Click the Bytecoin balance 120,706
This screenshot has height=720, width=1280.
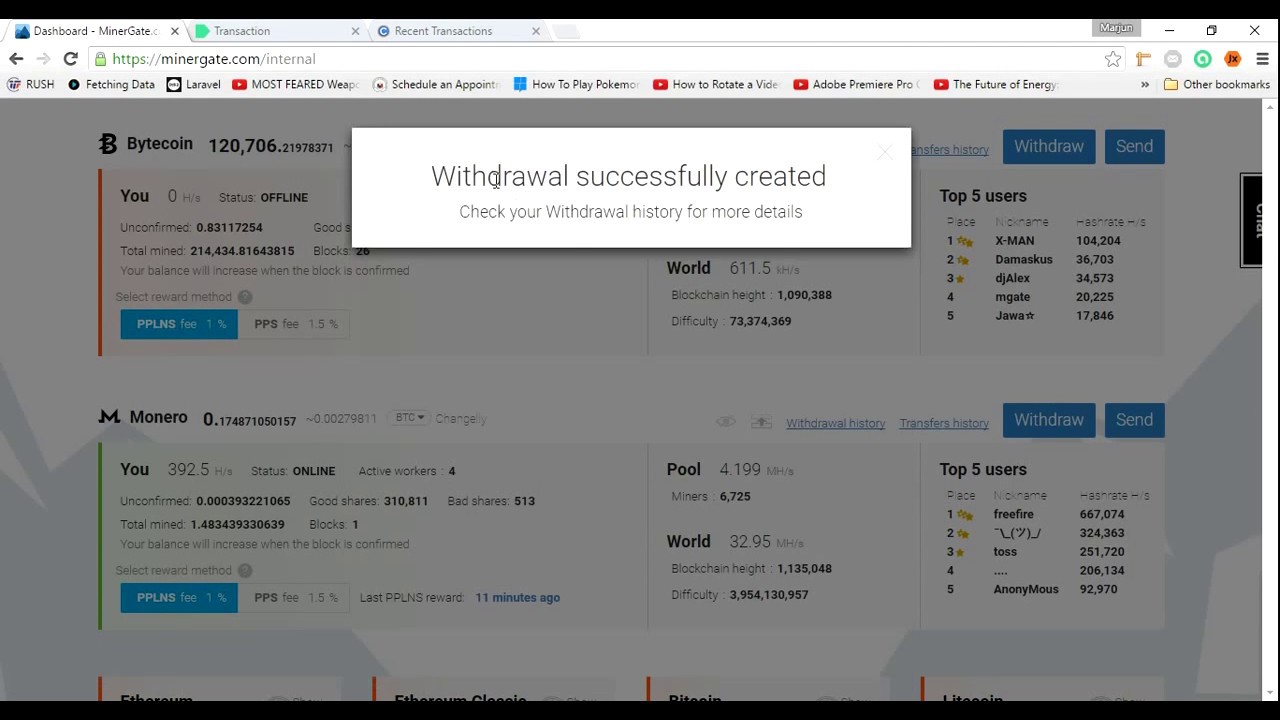click(270, 146)
